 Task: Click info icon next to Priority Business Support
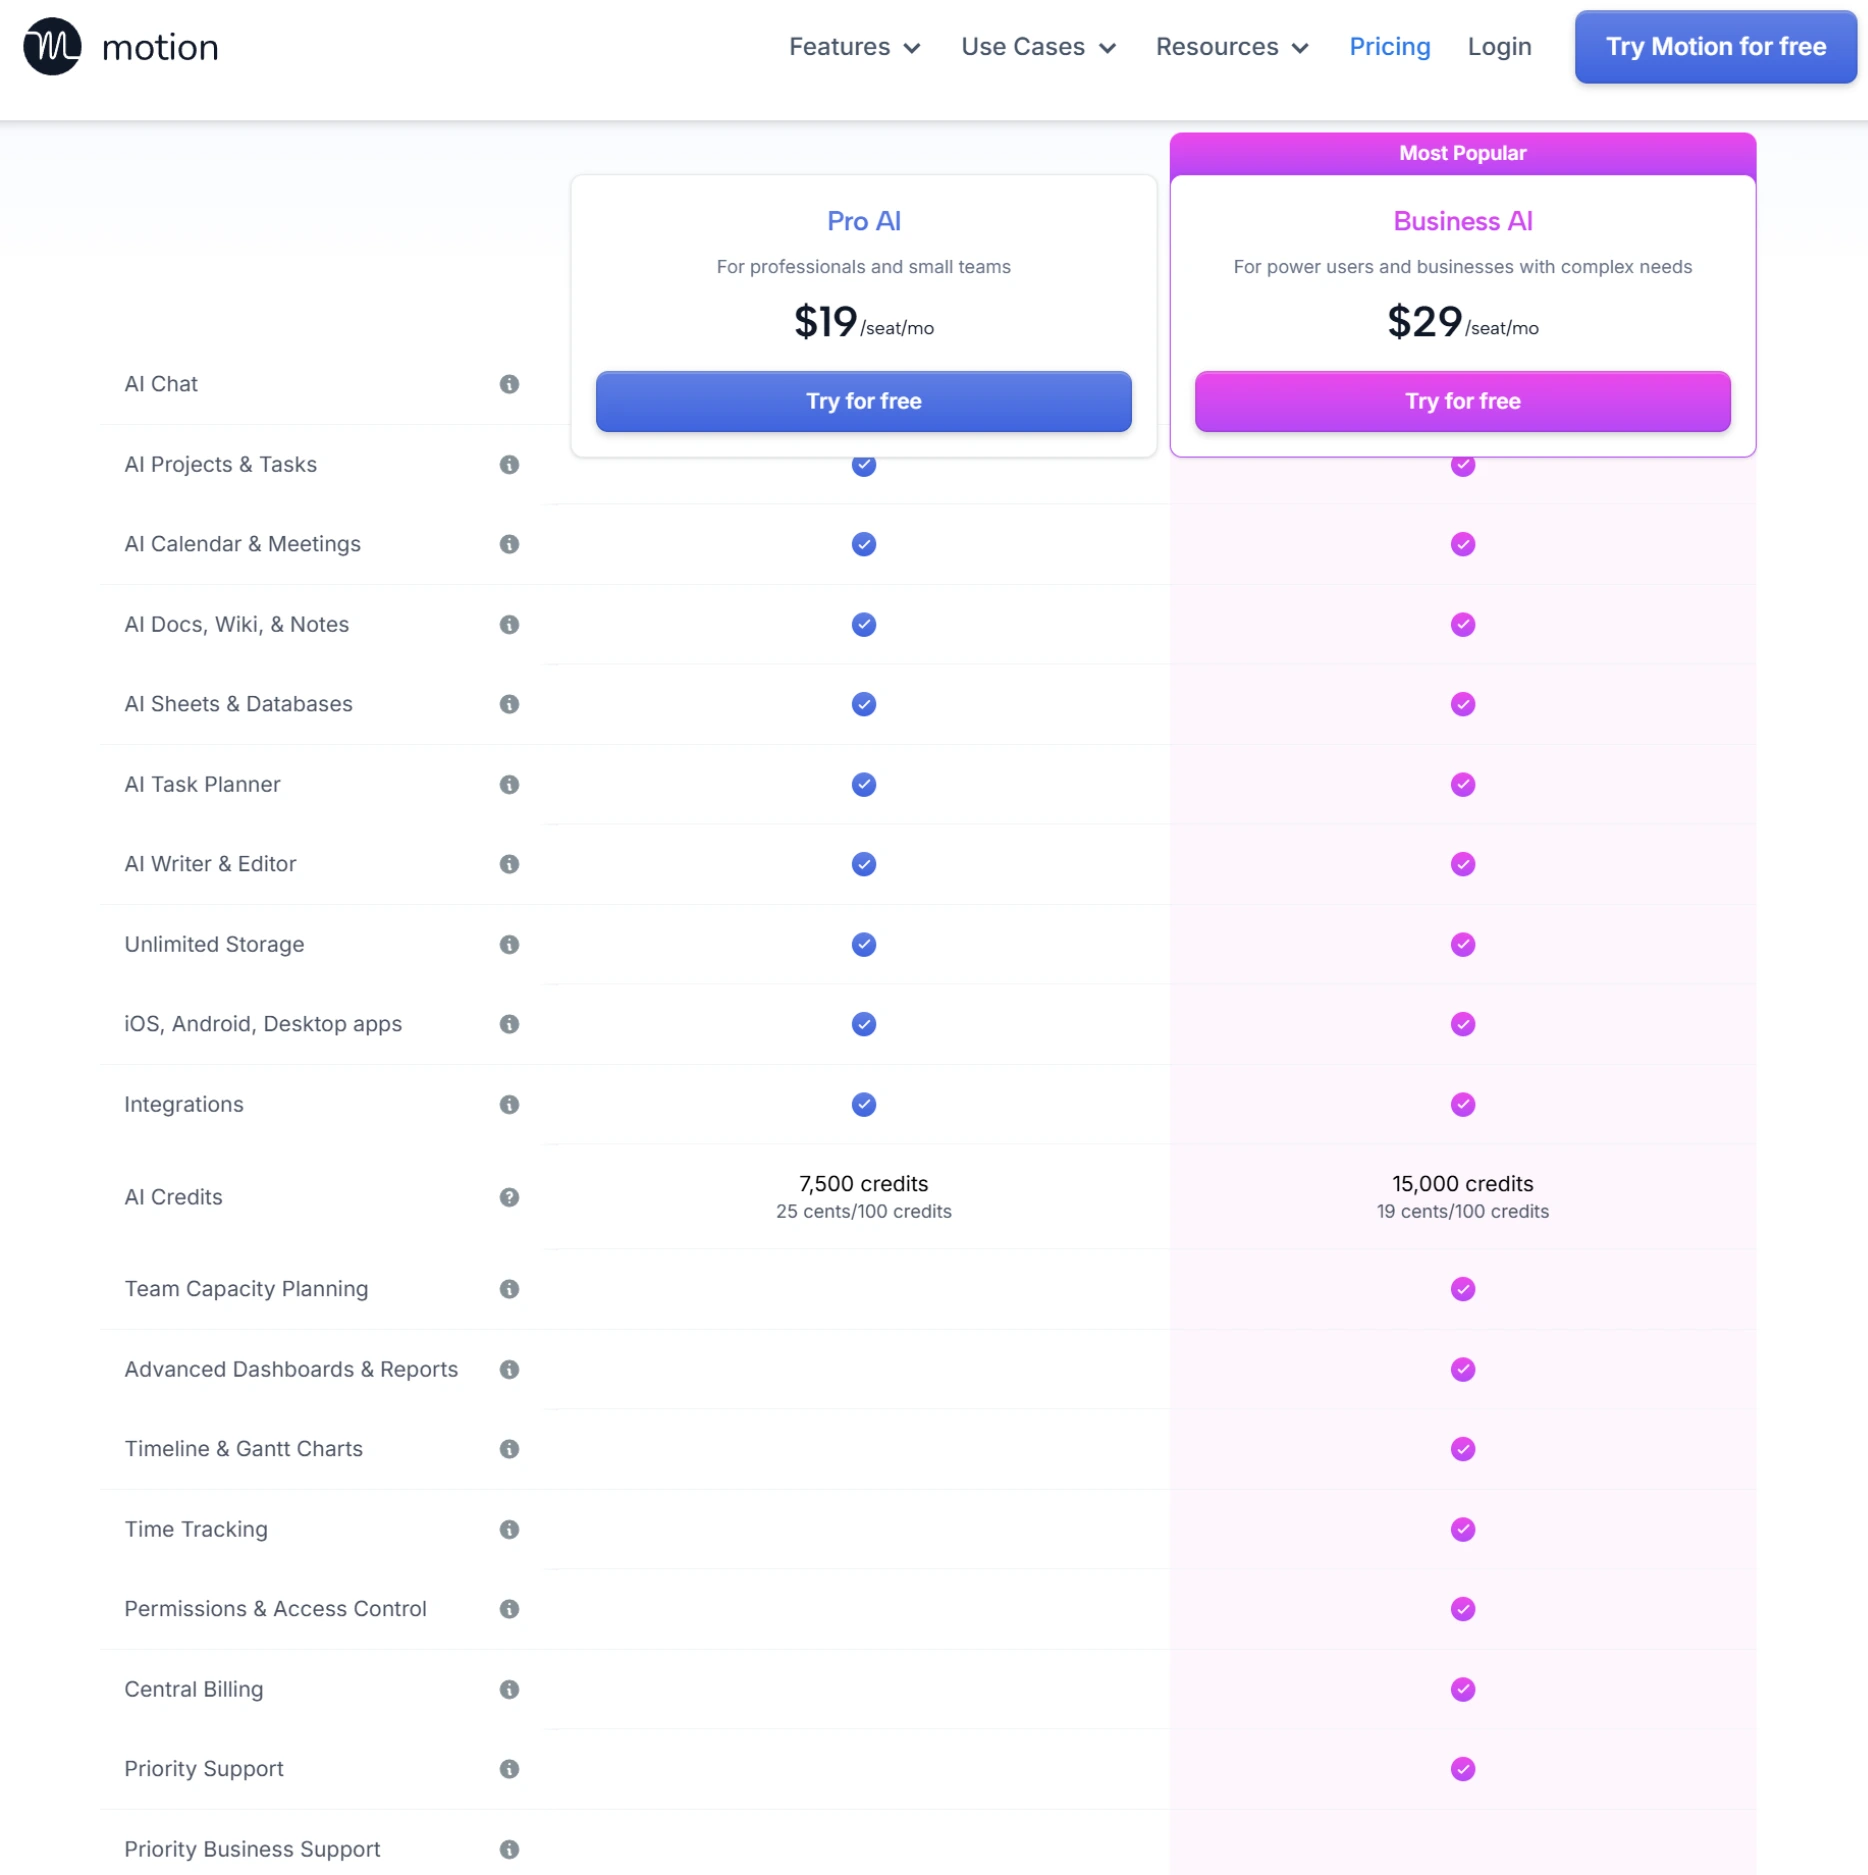coord(510,1849)
